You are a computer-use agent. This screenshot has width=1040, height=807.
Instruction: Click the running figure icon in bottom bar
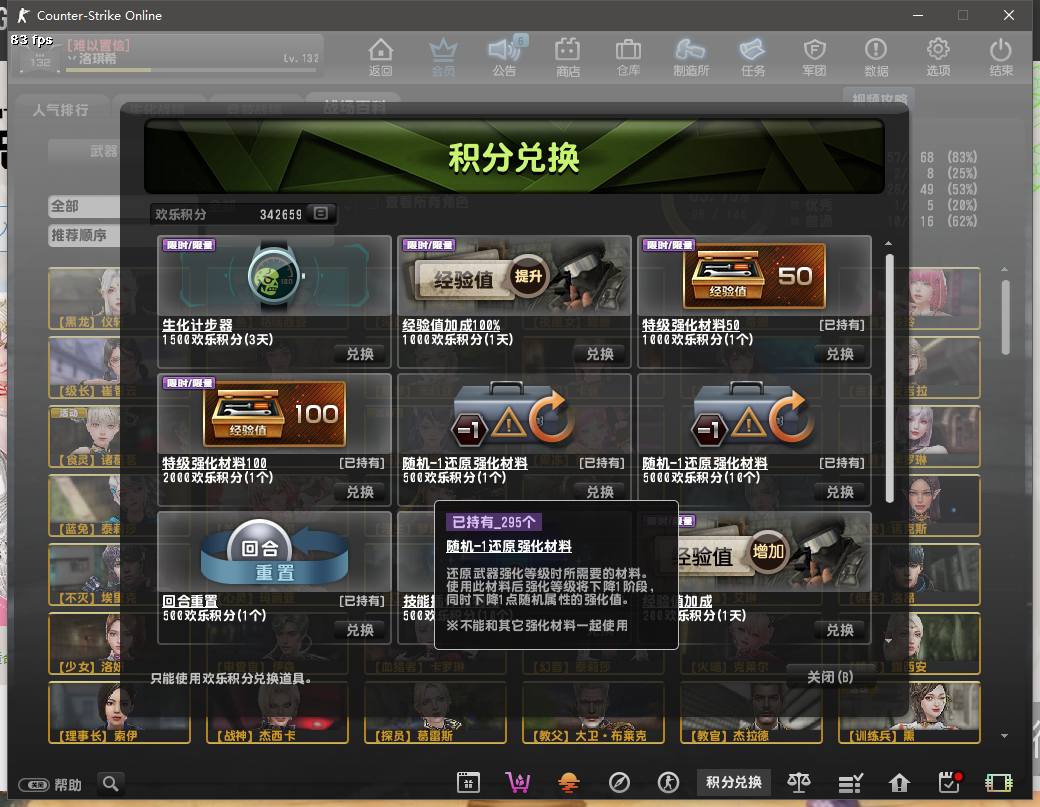point(668,782)
